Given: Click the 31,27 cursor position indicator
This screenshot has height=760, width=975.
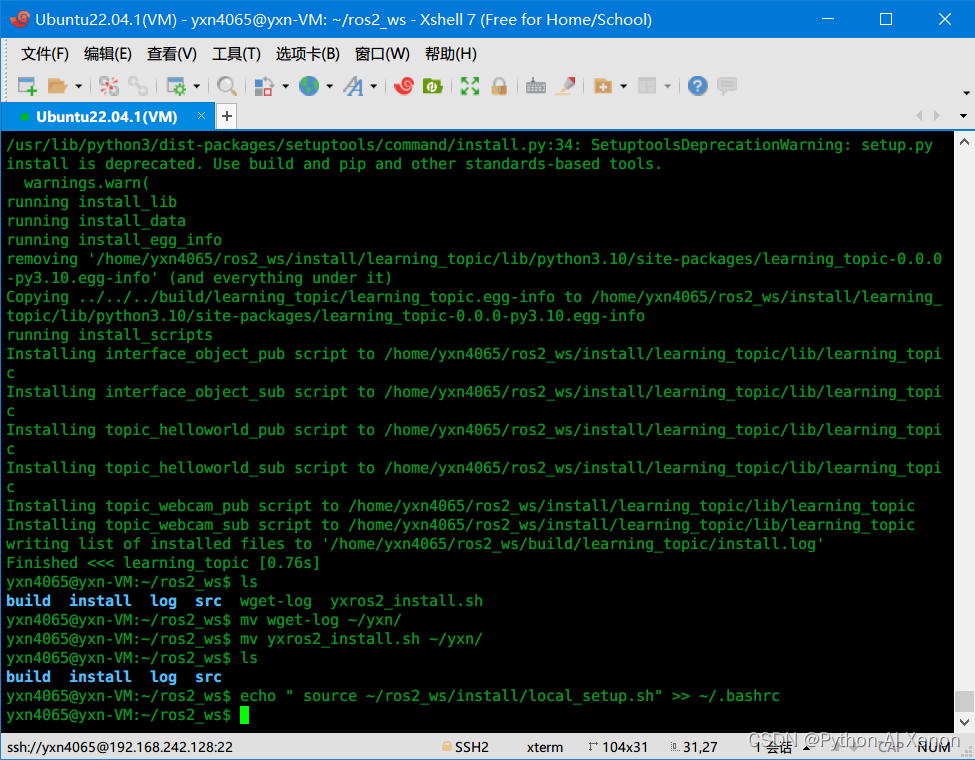Looking at the screenshot, I should click(694, 747).
